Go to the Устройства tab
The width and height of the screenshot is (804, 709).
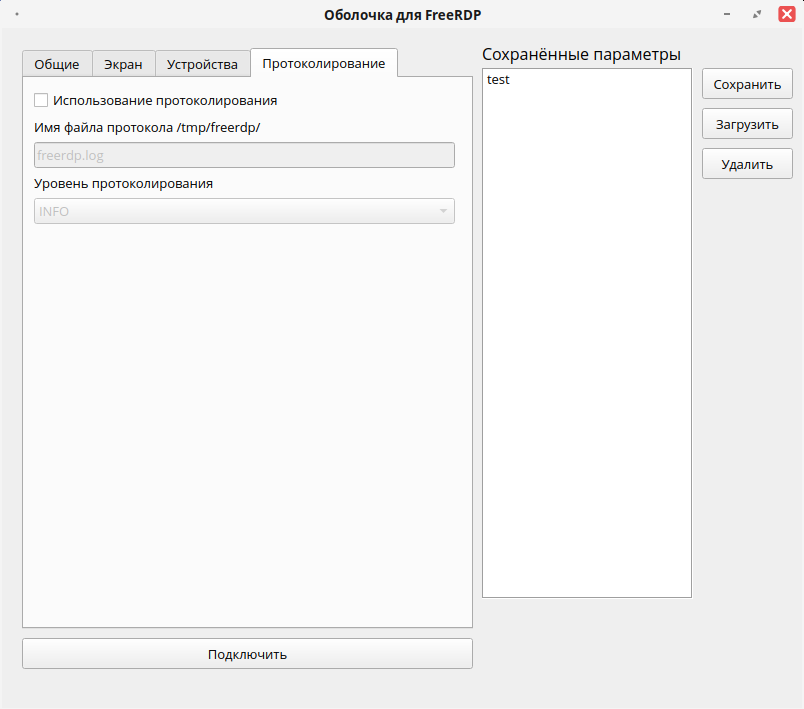pyautogui.click(x=203, y=64)
